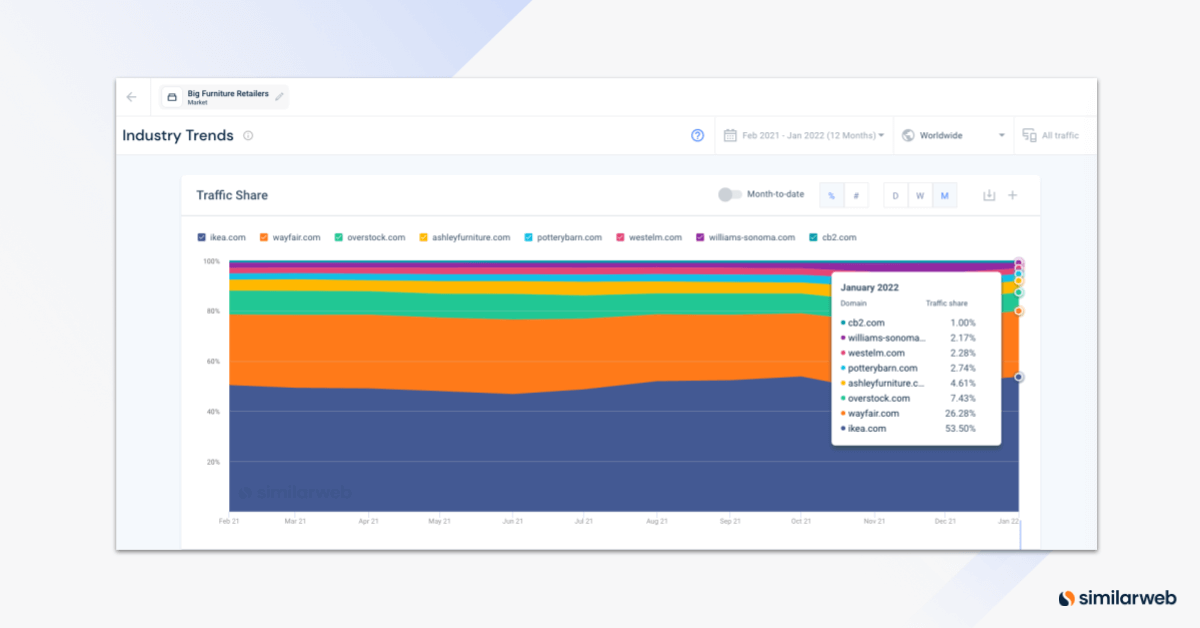Click westelm.com row showing 2.28% in tooltip
This screenshot has height=628, width=1200.
908,353
